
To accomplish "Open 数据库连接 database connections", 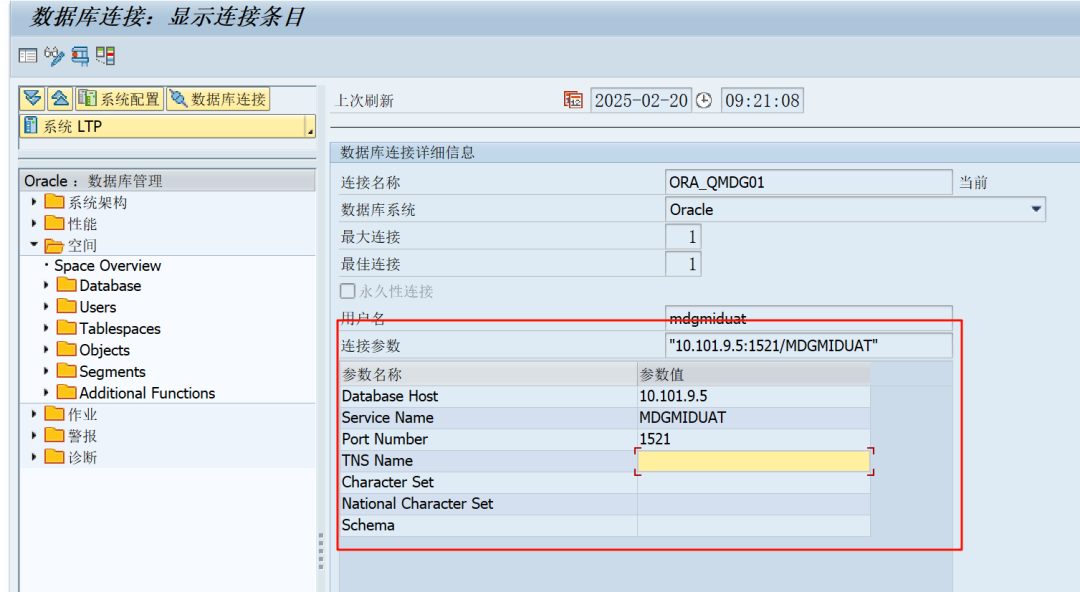I will pyautogui.click(x=218, y=99).
